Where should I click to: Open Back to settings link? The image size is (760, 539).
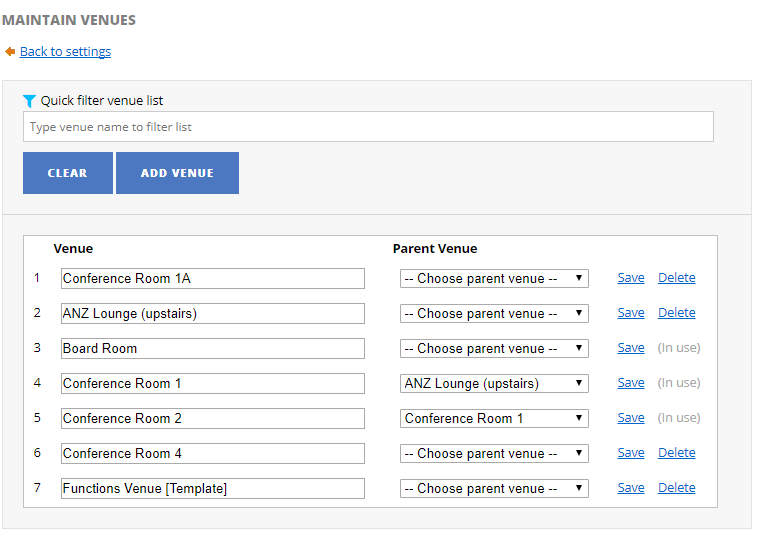point(65,51)
